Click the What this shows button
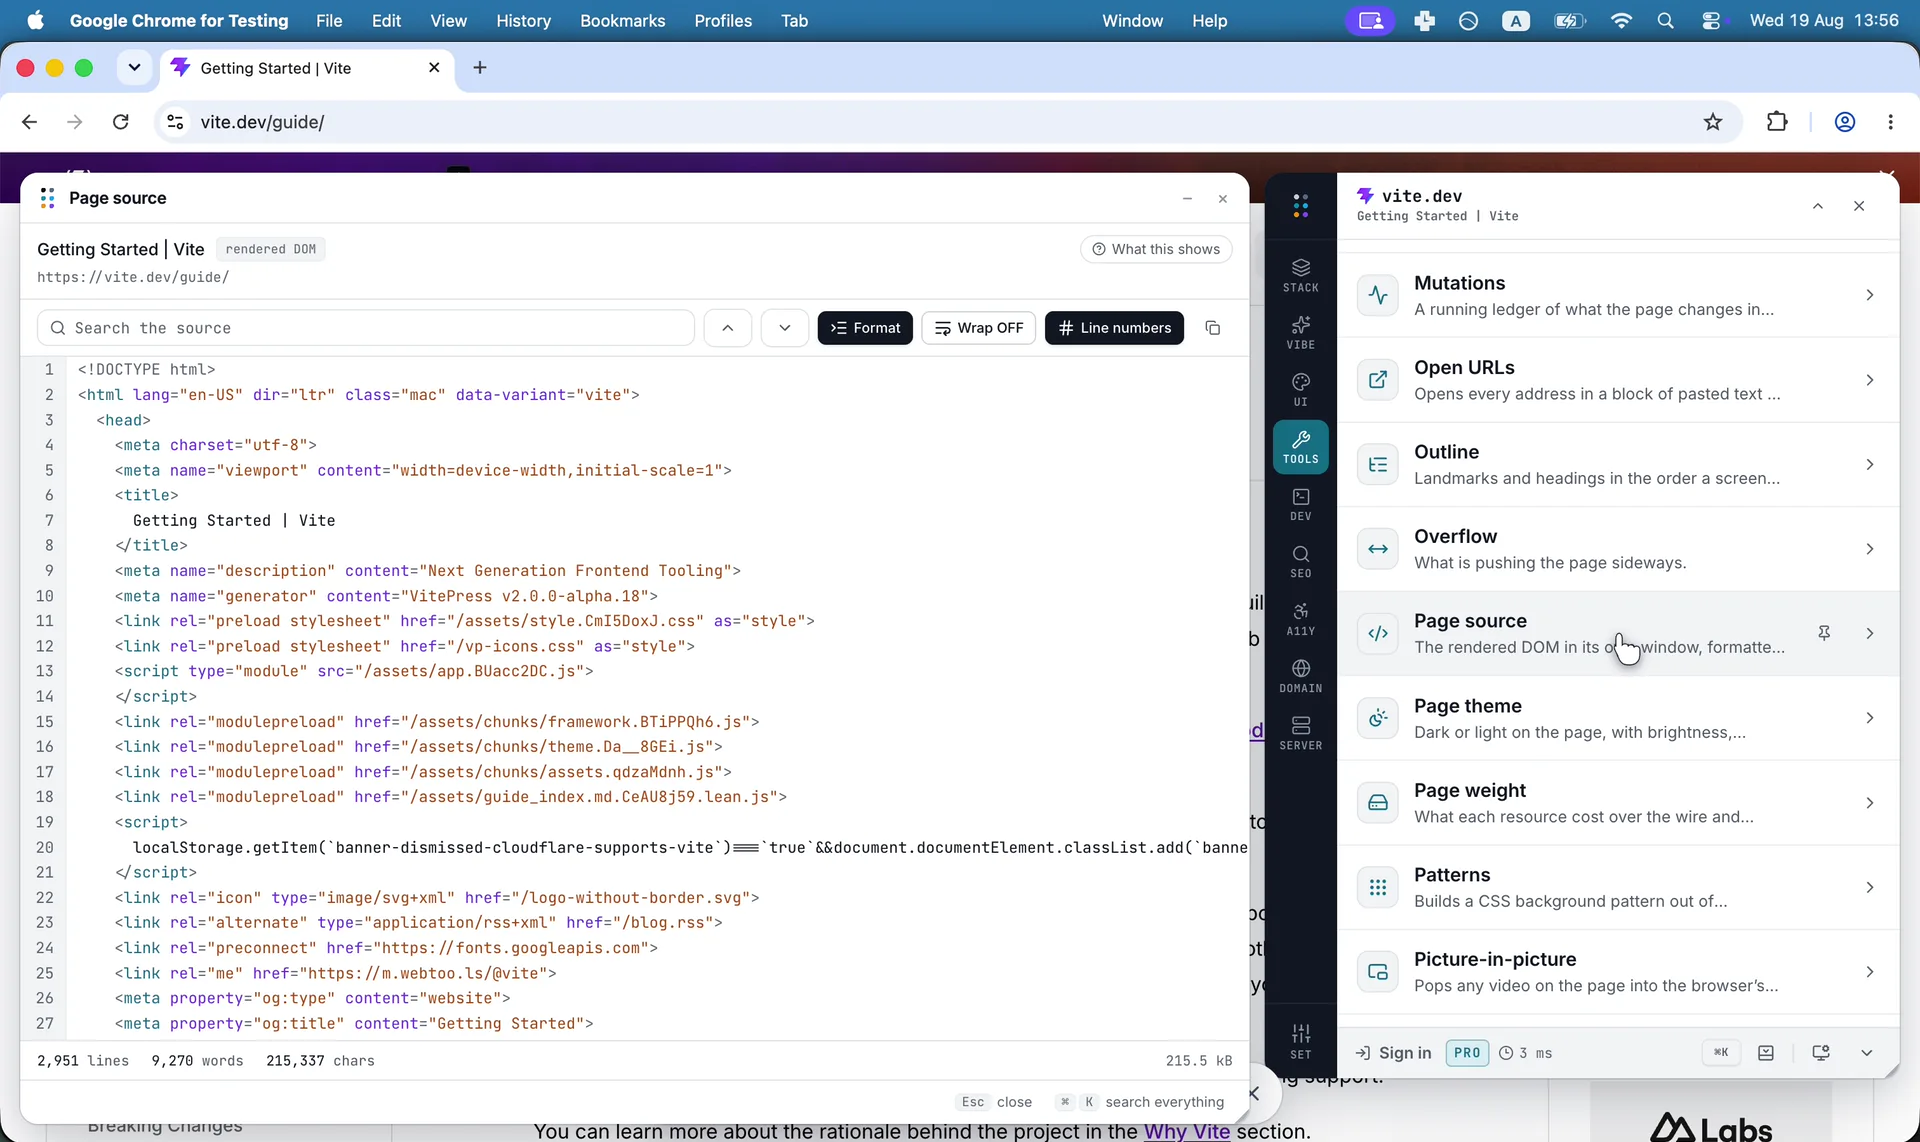The width and height of the screenshot is (1920, 1142). tap(1155, 249)
